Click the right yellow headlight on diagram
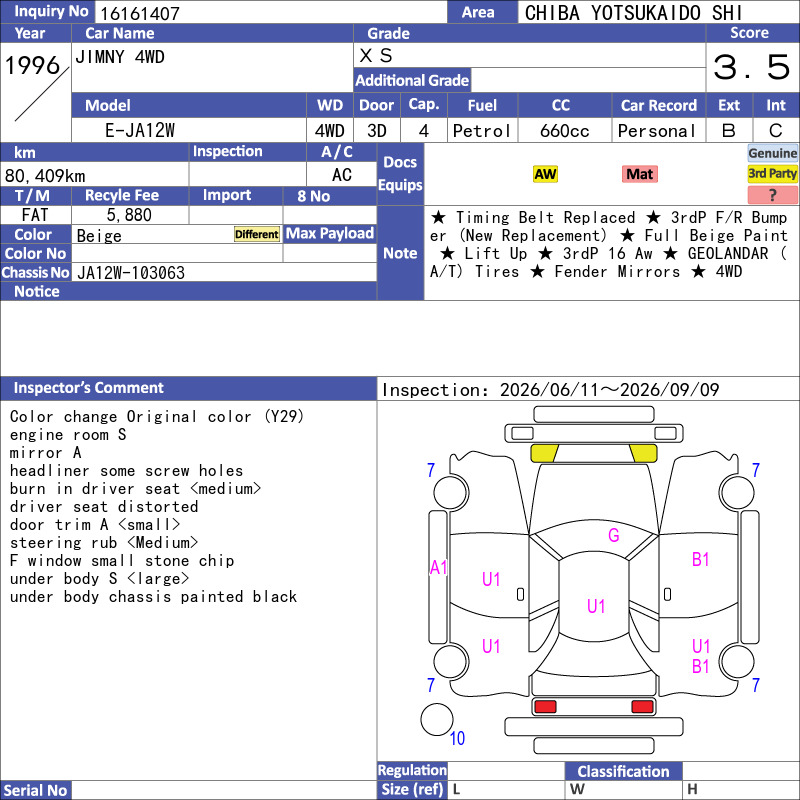 pyautogui.click(x=643, y=453)
